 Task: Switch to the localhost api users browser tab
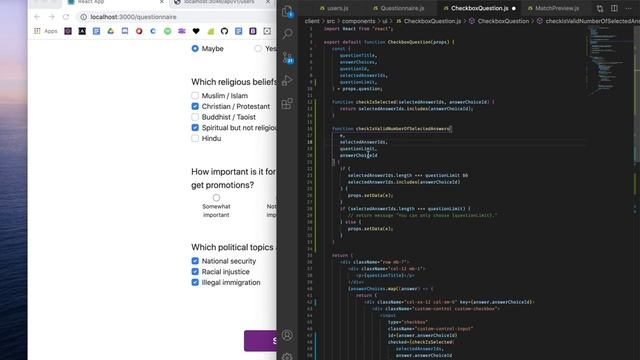222,2
